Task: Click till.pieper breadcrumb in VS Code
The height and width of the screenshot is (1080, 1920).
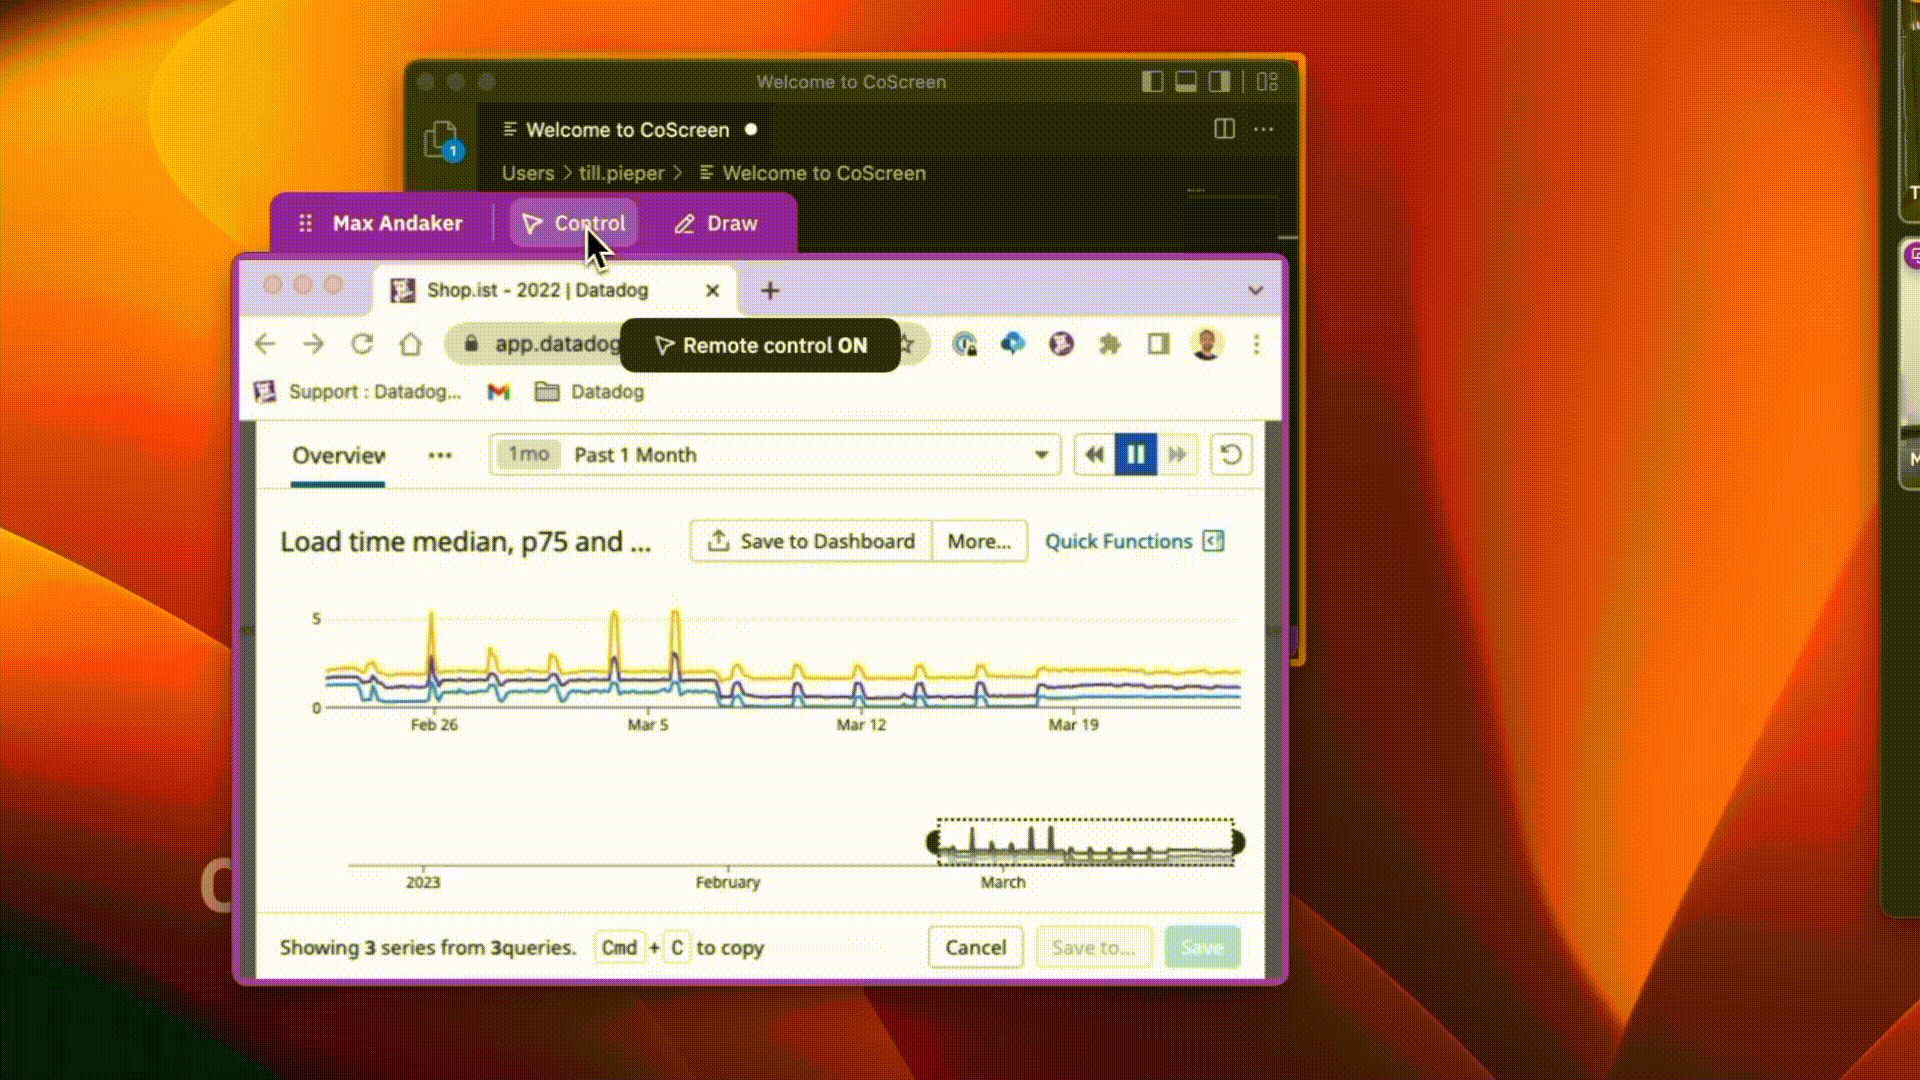Action: 621,173
